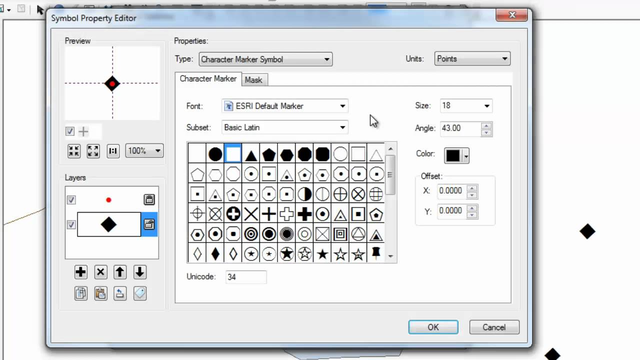Select the circled X glyph
The image size is (640, 360).
coord(358,194)
